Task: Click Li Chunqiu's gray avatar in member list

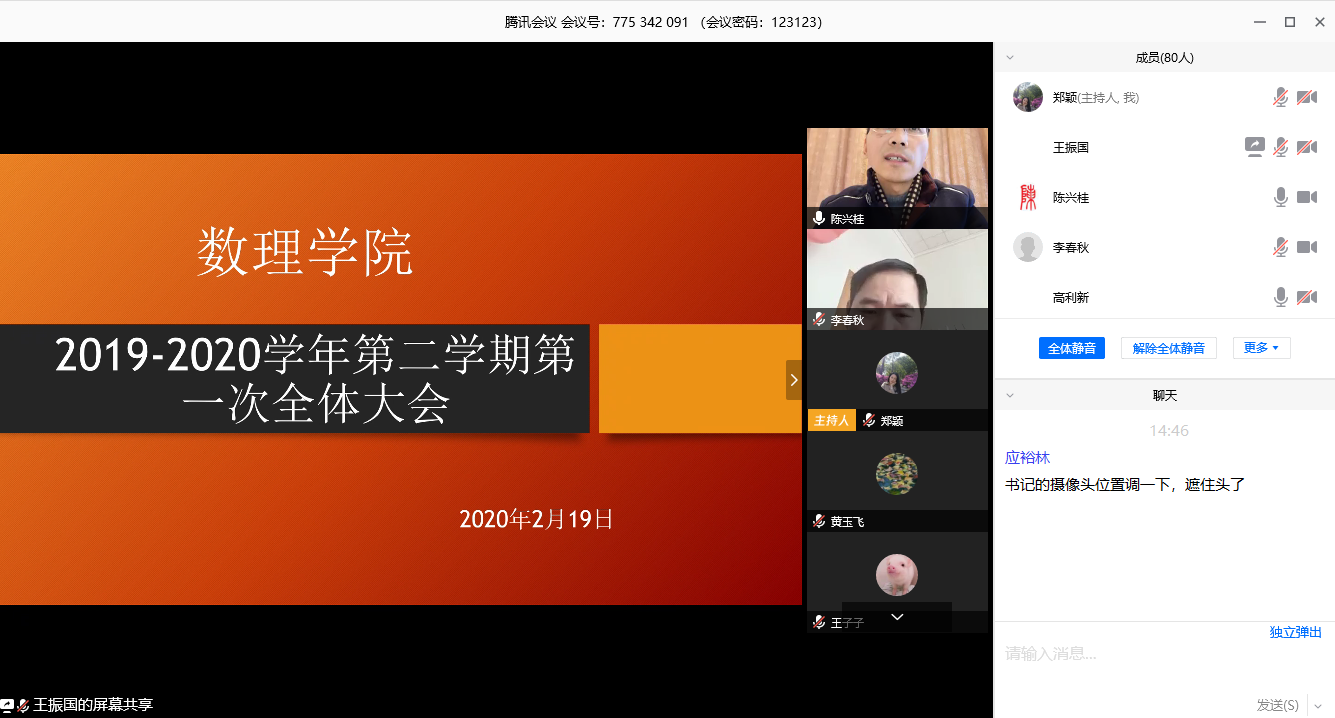Action: tap(1027, 247)
